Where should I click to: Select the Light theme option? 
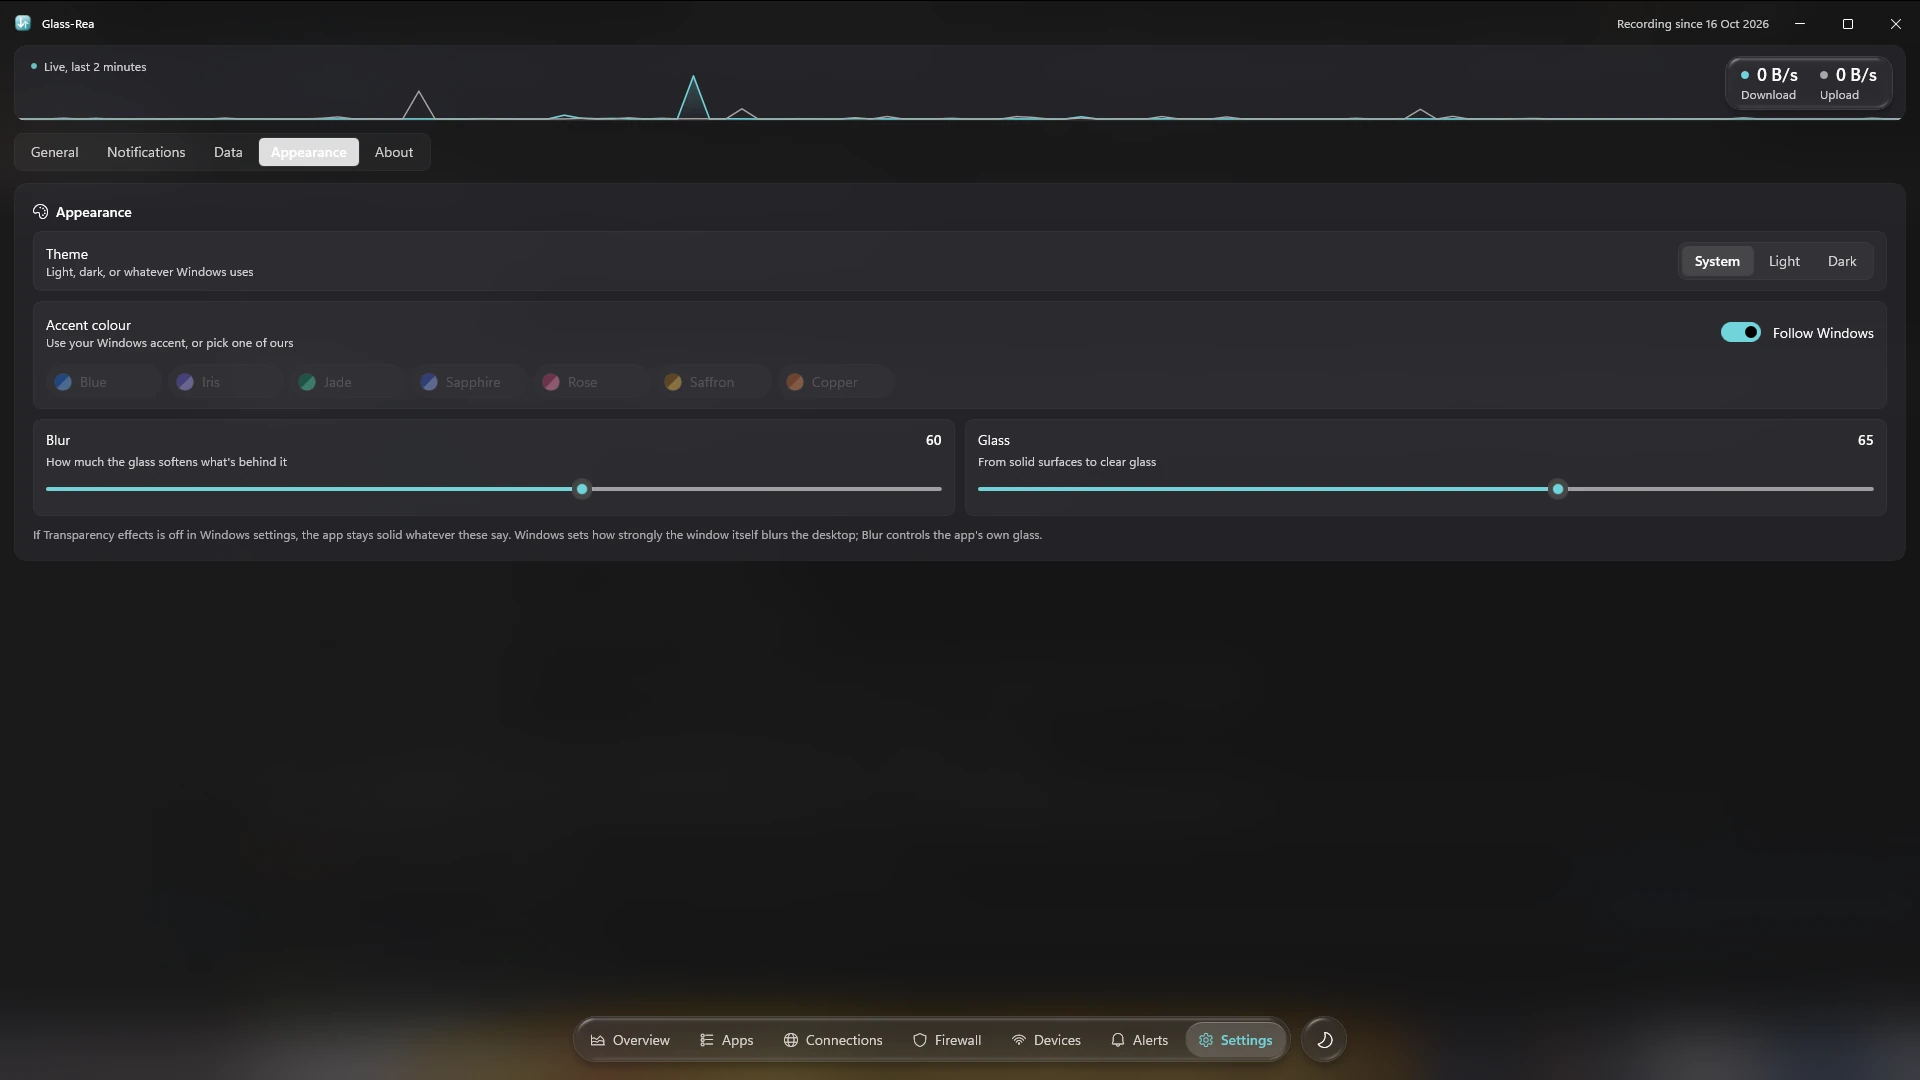click(1783, 261)
